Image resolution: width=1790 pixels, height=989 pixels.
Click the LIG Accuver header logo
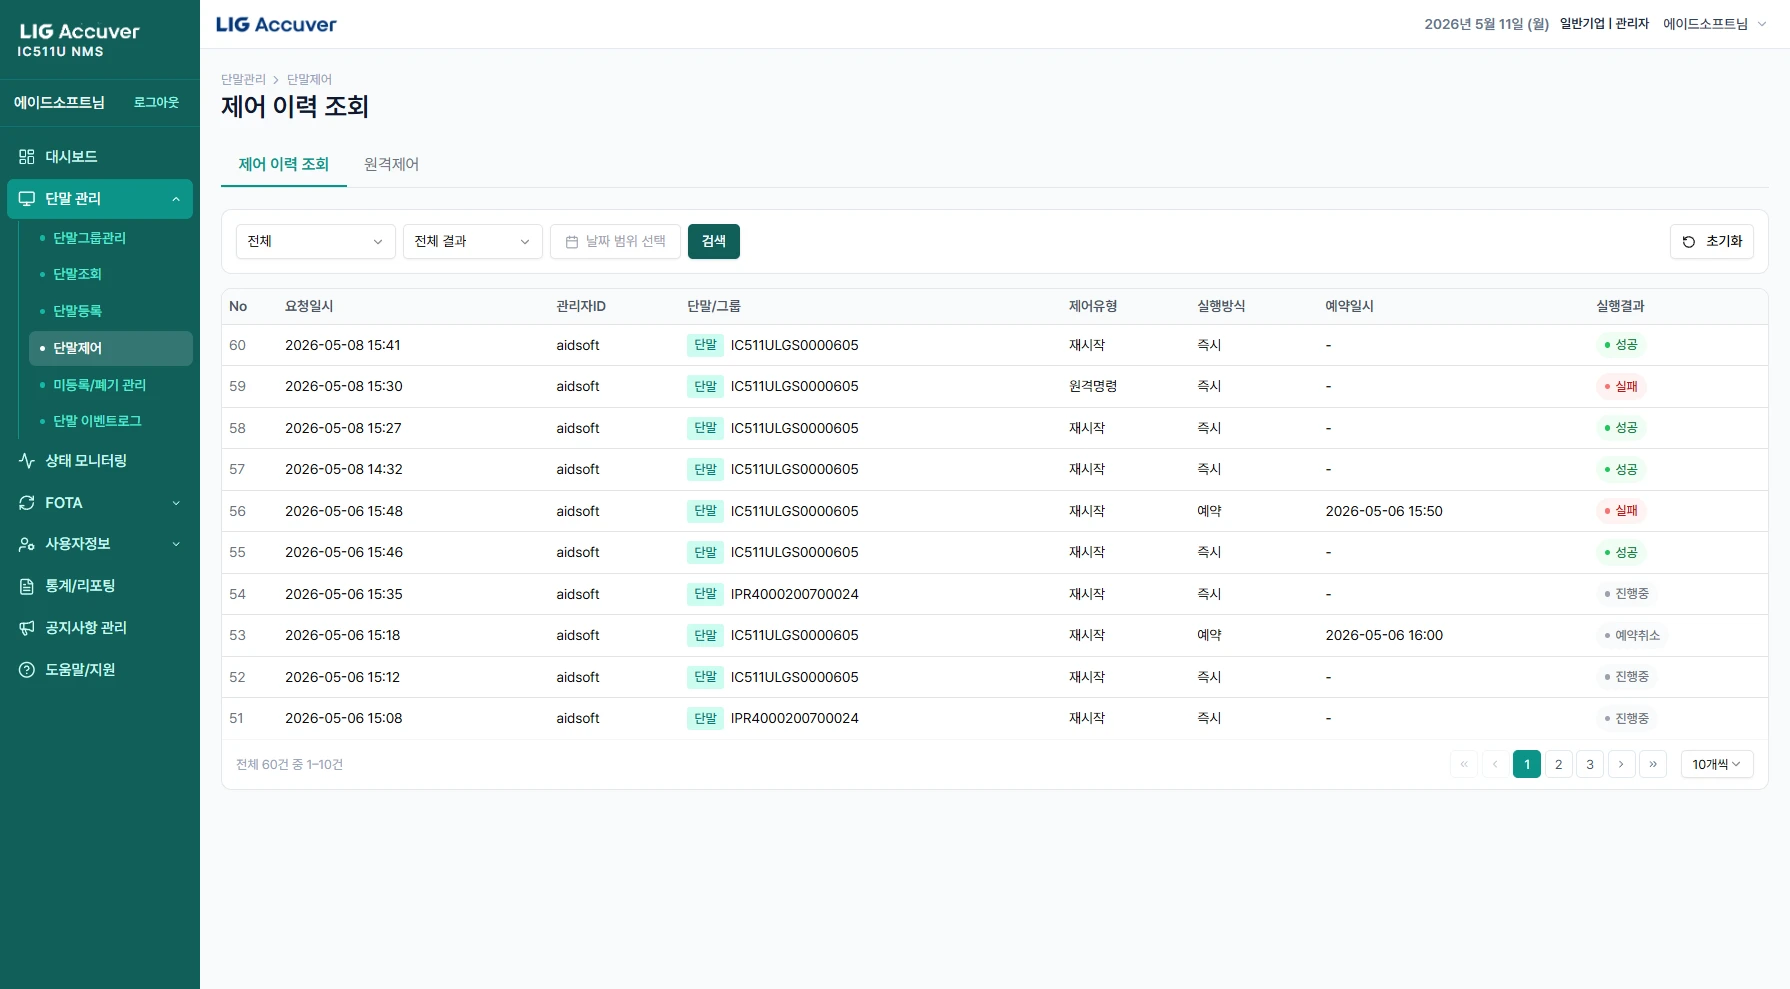click(276, 24)
